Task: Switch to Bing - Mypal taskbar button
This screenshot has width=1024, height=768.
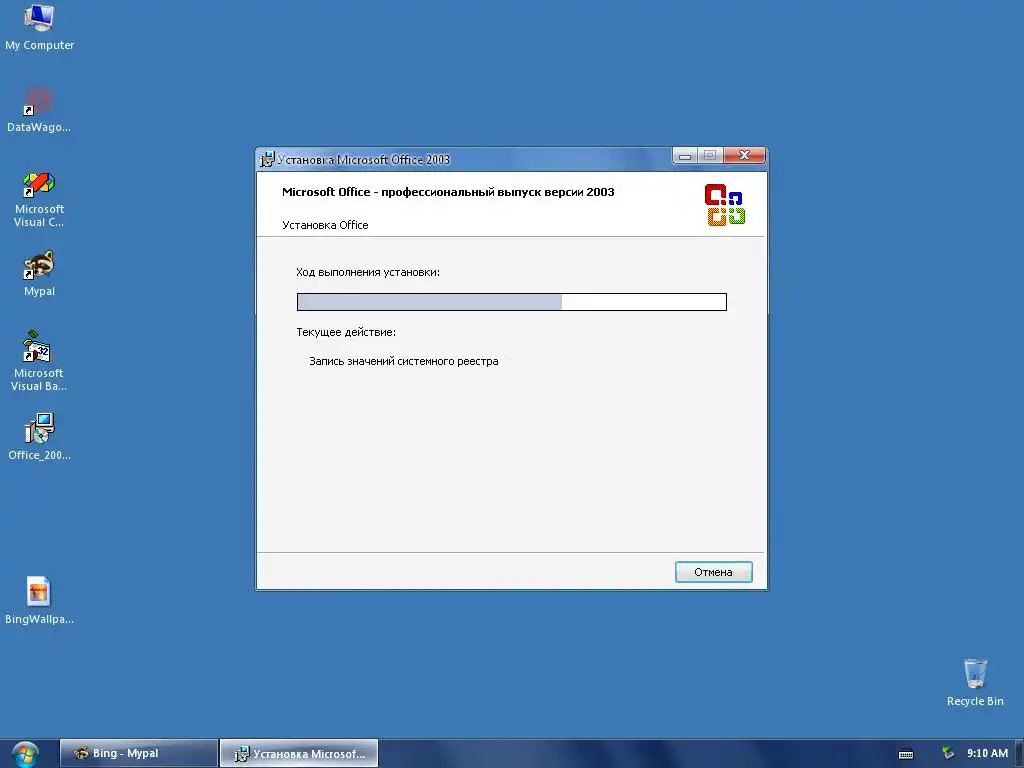Action: 138,753
